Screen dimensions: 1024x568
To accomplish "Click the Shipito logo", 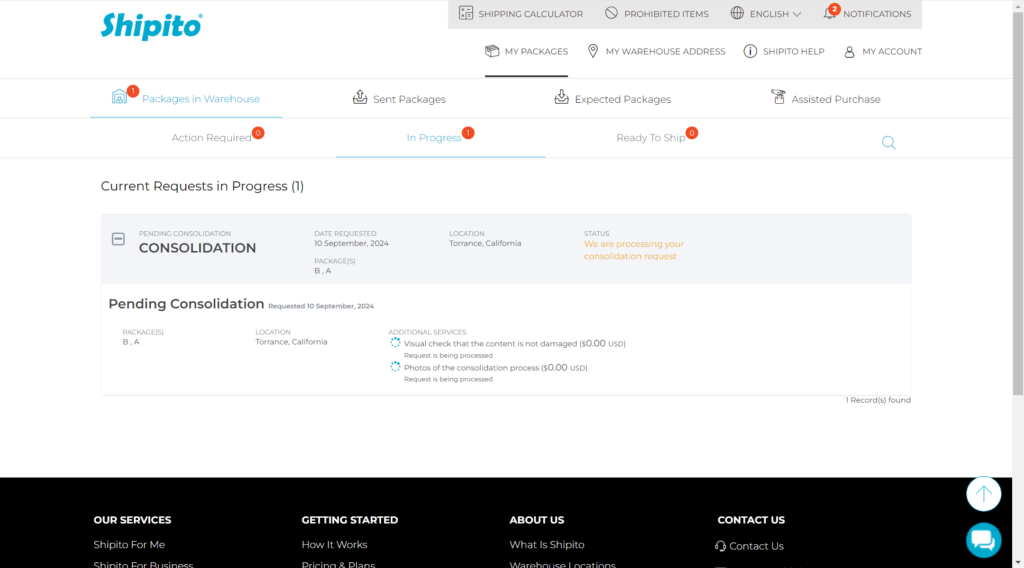I will (x=152, y=26).
